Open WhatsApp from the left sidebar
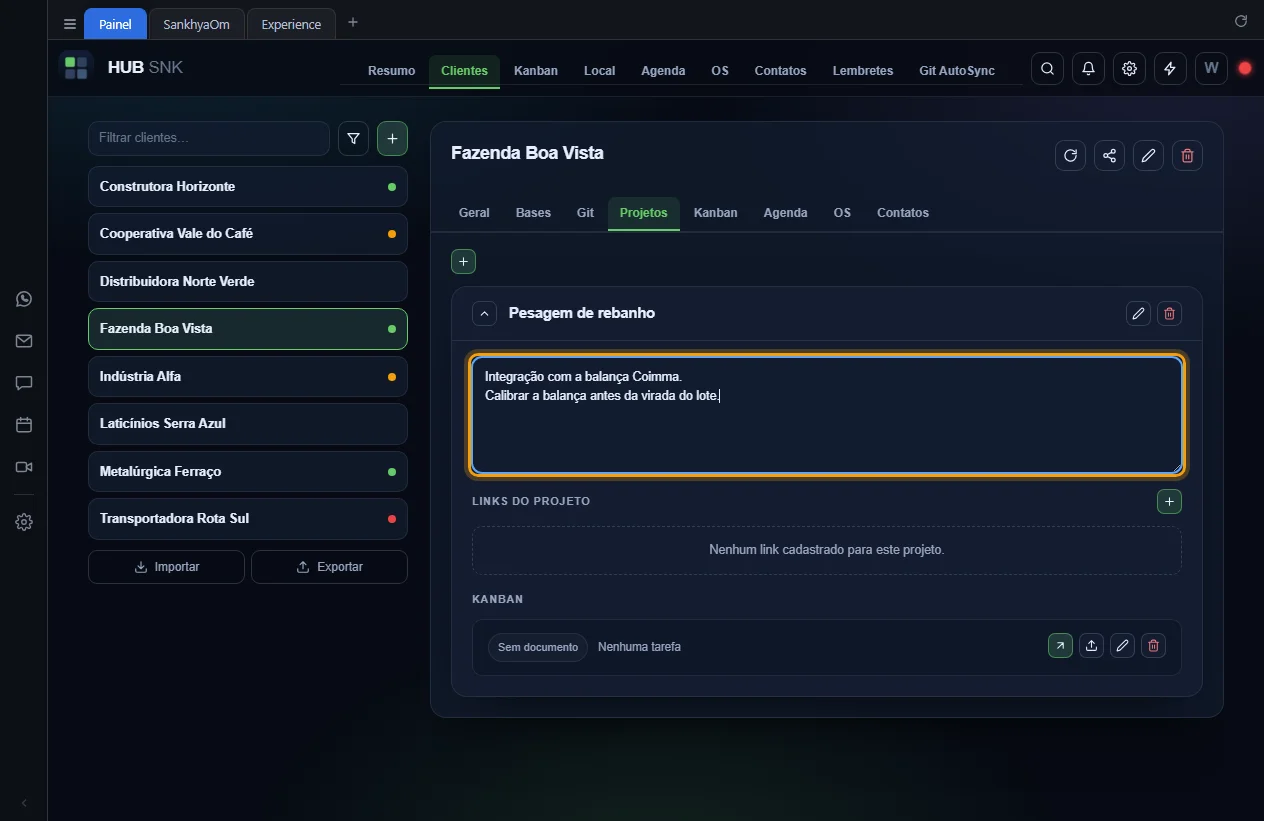The width and height of the screenshot is (1264, 821). pyautogui.click(x=24, y=299)
